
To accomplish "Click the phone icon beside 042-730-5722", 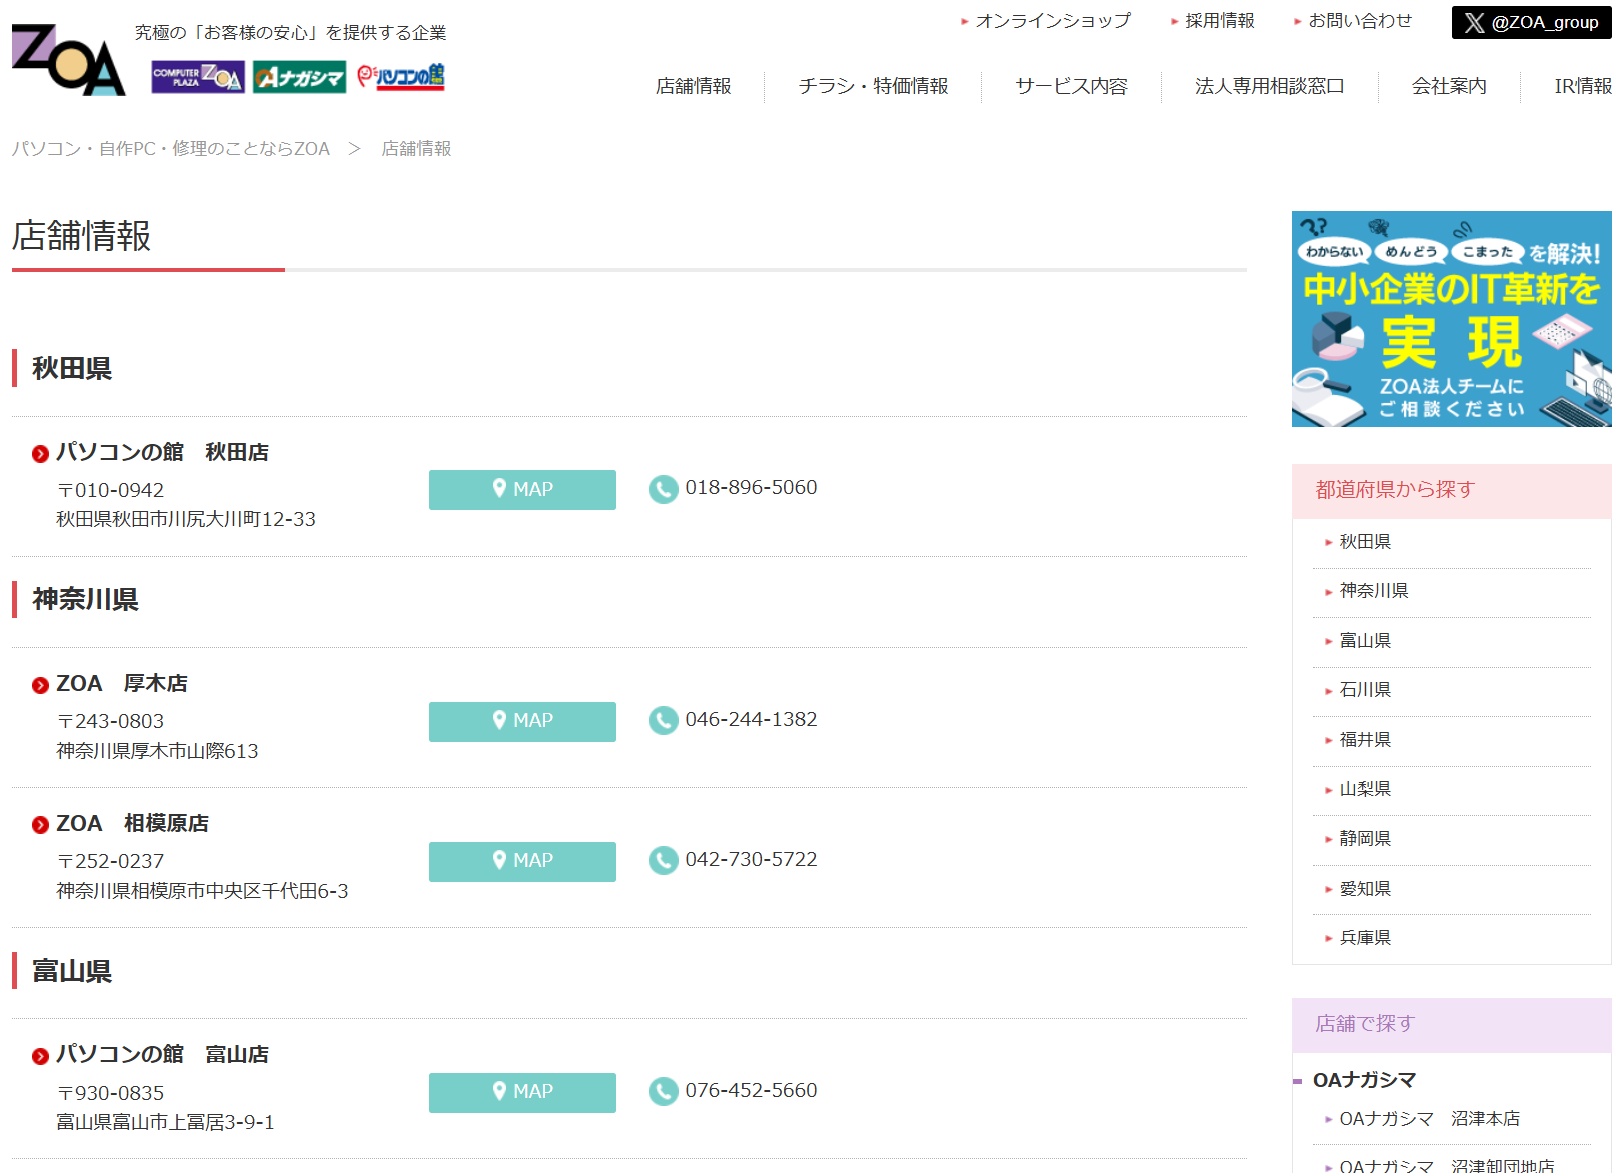I will tap(663, 860).
